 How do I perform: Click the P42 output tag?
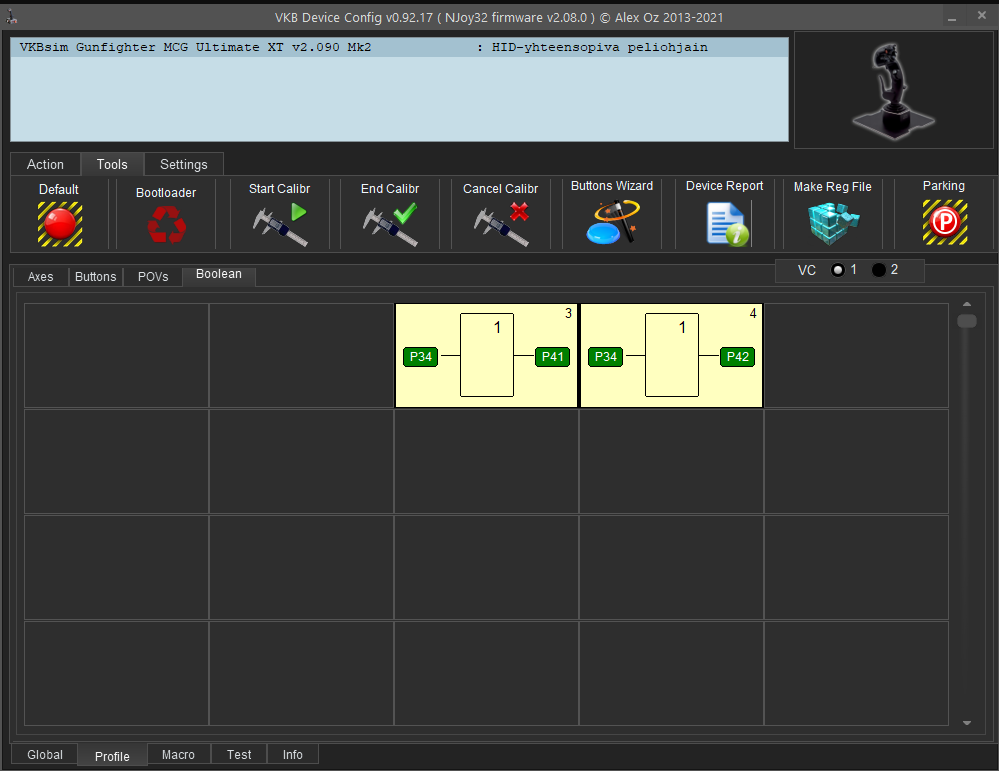tap(737, 357)
